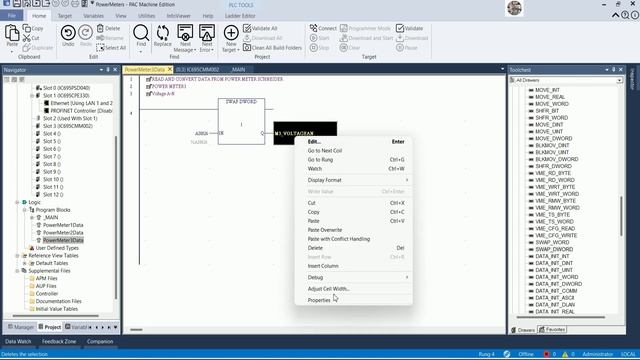
Task: Collapse the Logic tree node
Action: click(x=17, y=202)
